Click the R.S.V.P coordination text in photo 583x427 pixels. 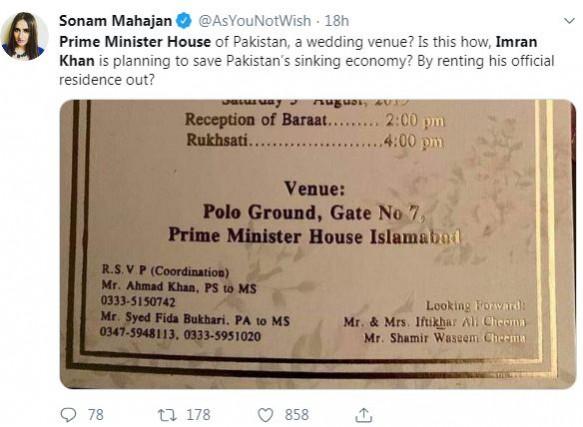pos(165,271)
